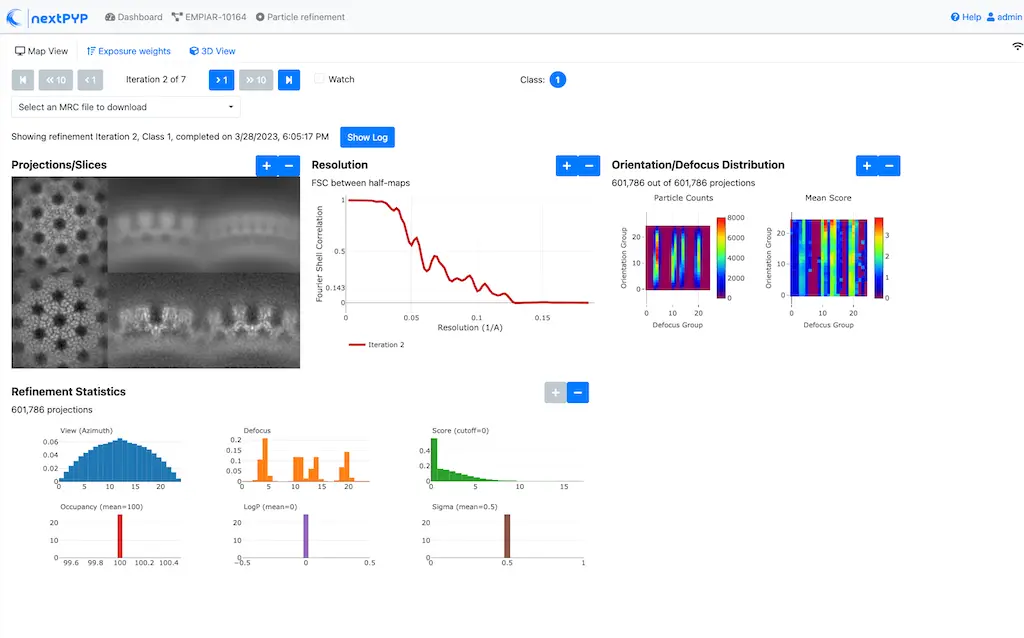Zoom out the Projections/Slices panel
Viewport: 1024px width, 638px height.
[289, 166]
